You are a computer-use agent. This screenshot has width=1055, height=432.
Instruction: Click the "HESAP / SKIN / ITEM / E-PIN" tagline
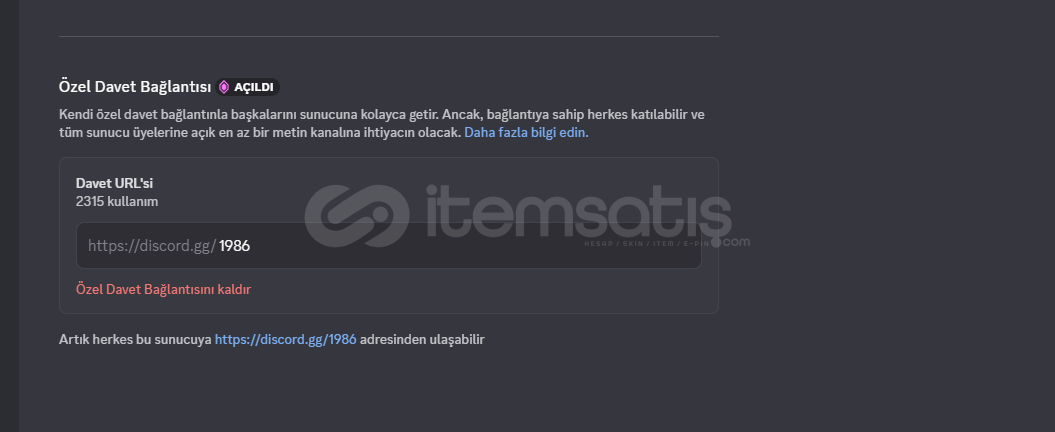tap(646, 243)
